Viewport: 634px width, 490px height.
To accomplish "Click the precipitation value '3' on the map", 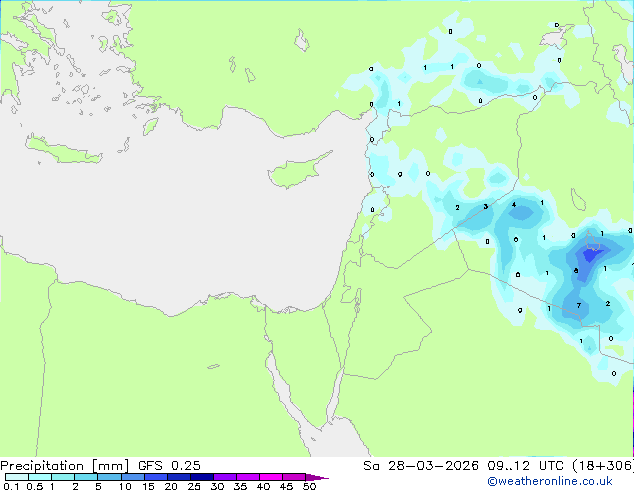I will (x=486, y=207).
